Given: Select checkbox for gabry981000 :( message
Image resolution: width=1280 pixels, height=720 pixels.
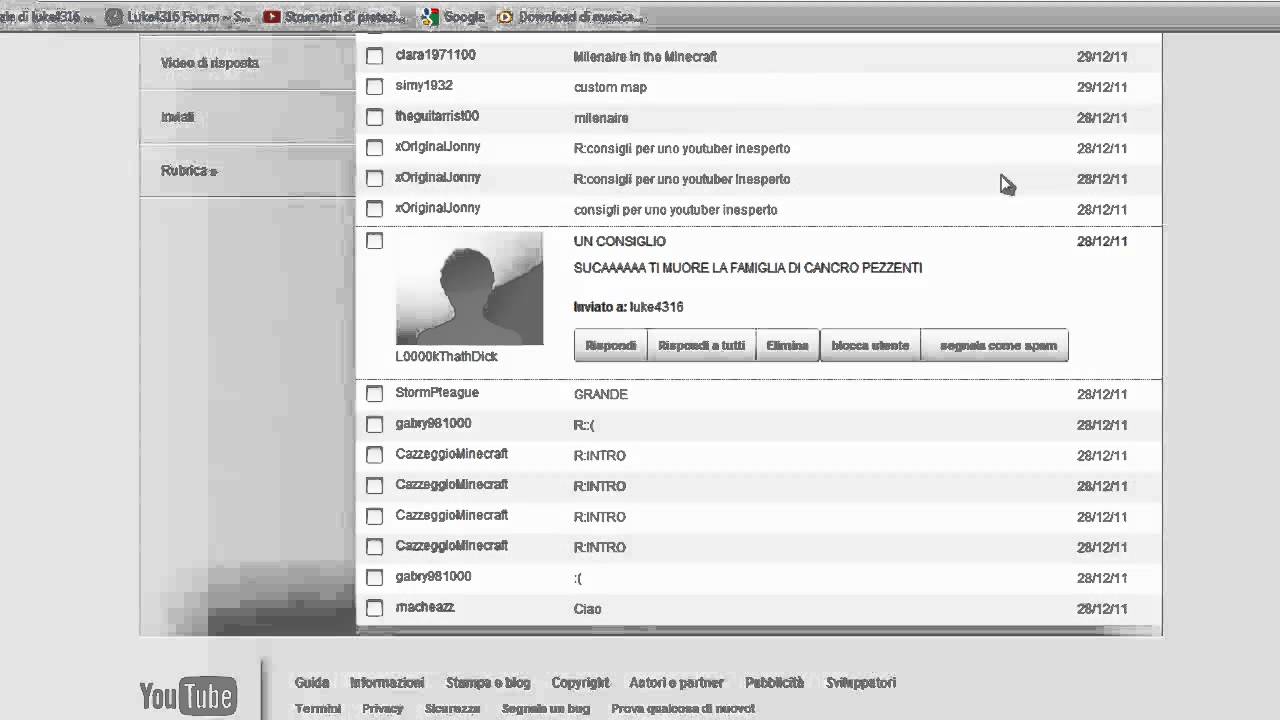Looking at the screenshot, I should click(x=374, y=577).
